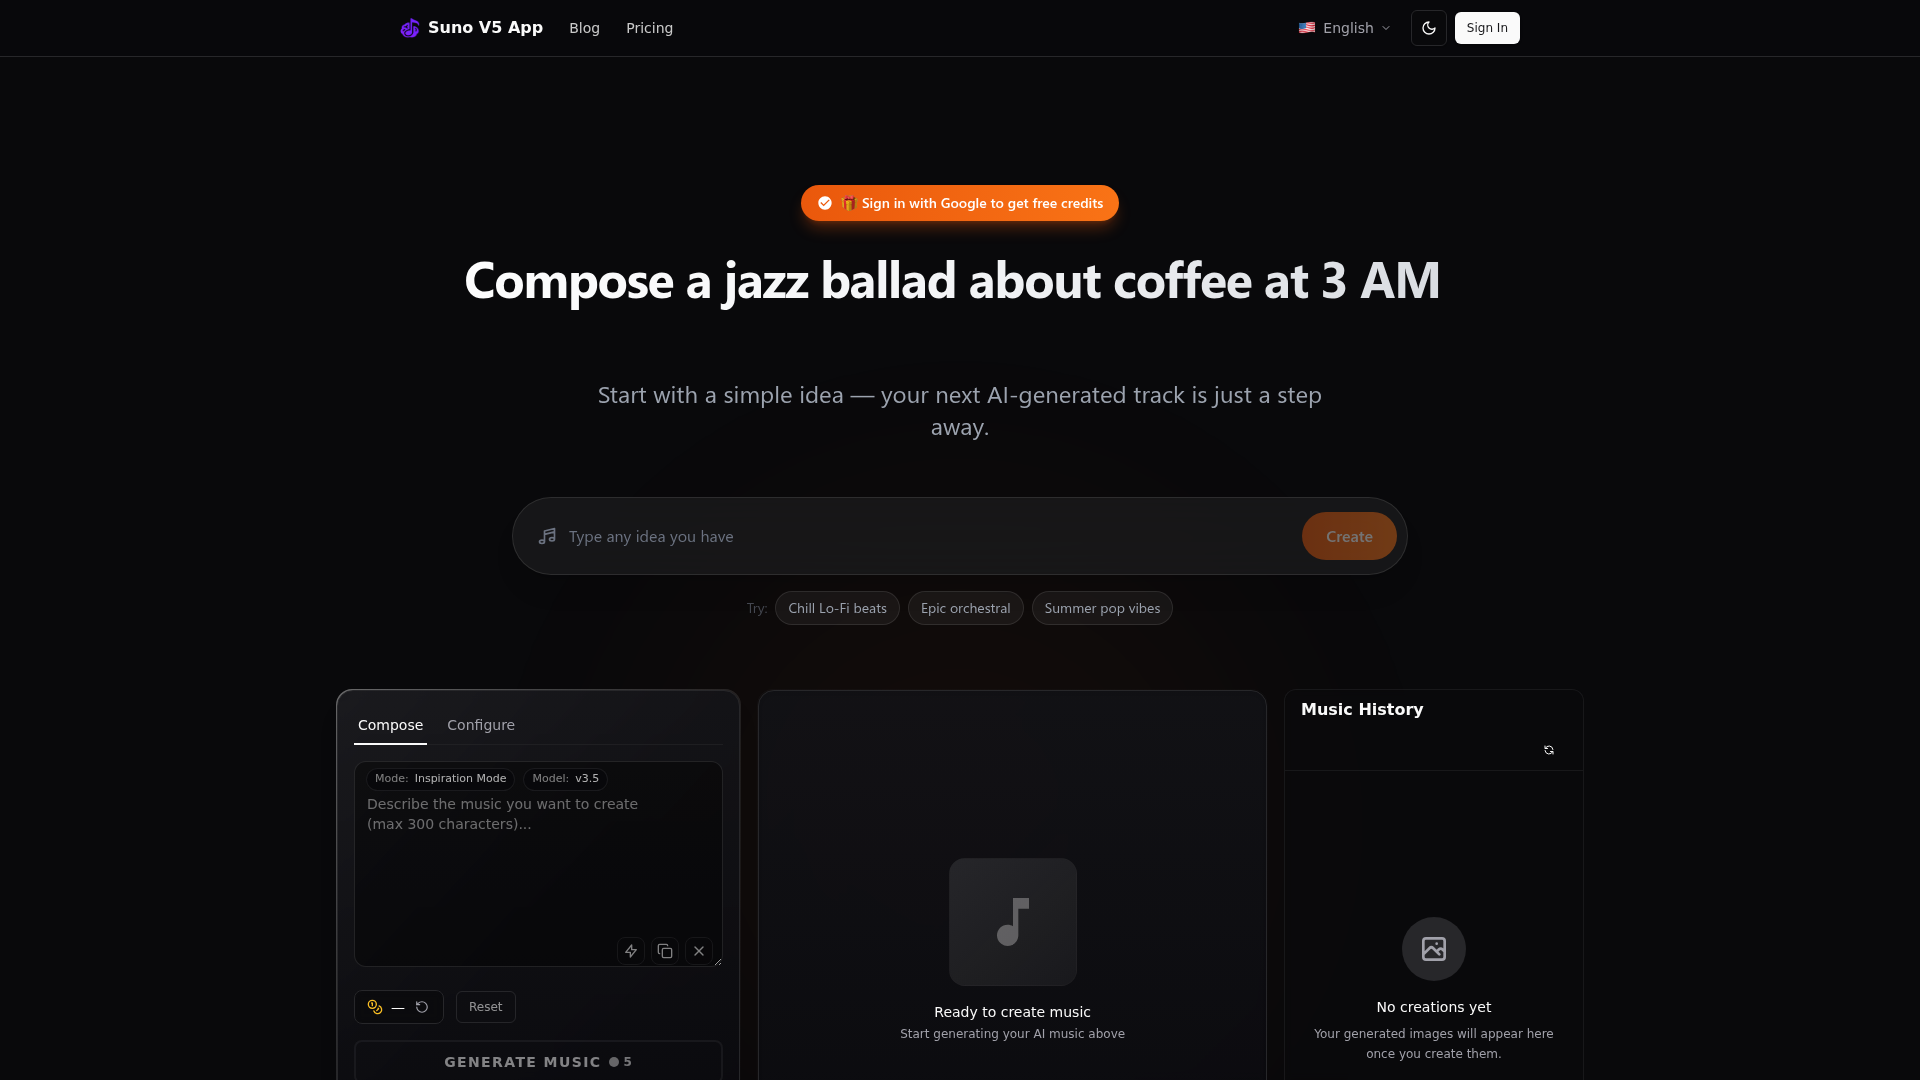Viewport: 1920px width, 1080px height.
Task: Click the refresh credits arrow icon
Action: tap(422, 1007)
